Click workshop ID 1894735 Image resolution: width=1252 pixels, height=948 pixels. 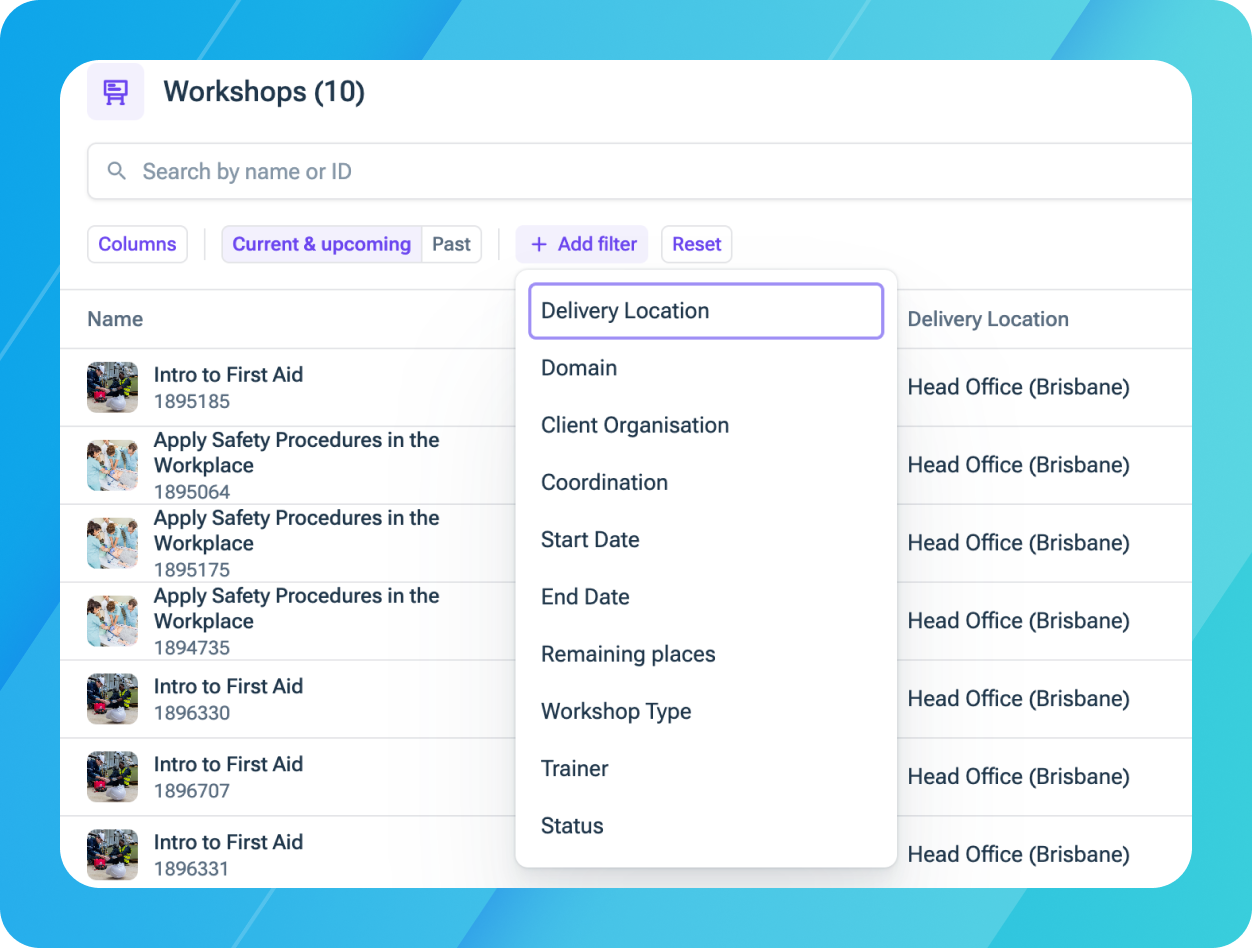(x=192, y=648)
